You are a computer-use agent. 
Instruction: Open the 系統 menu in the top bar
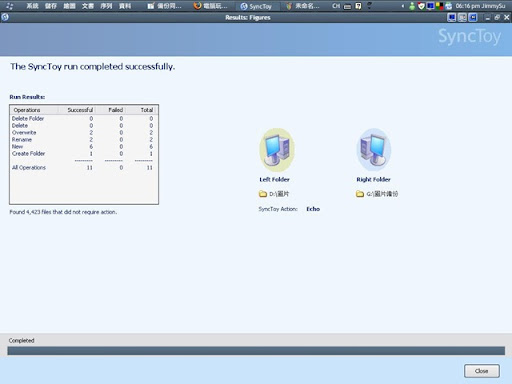click(32, 6)
